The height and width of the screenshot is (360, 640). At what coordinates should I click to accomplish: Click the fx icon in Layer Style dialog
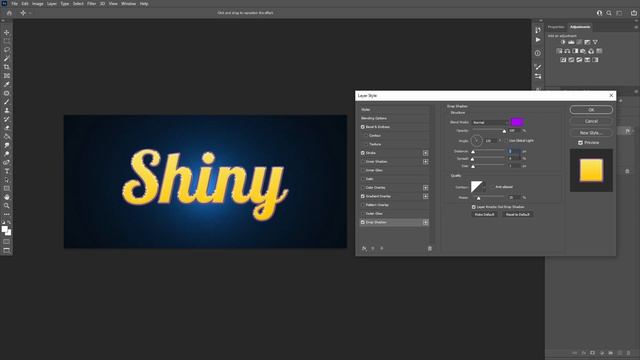(x=364, y=248)
